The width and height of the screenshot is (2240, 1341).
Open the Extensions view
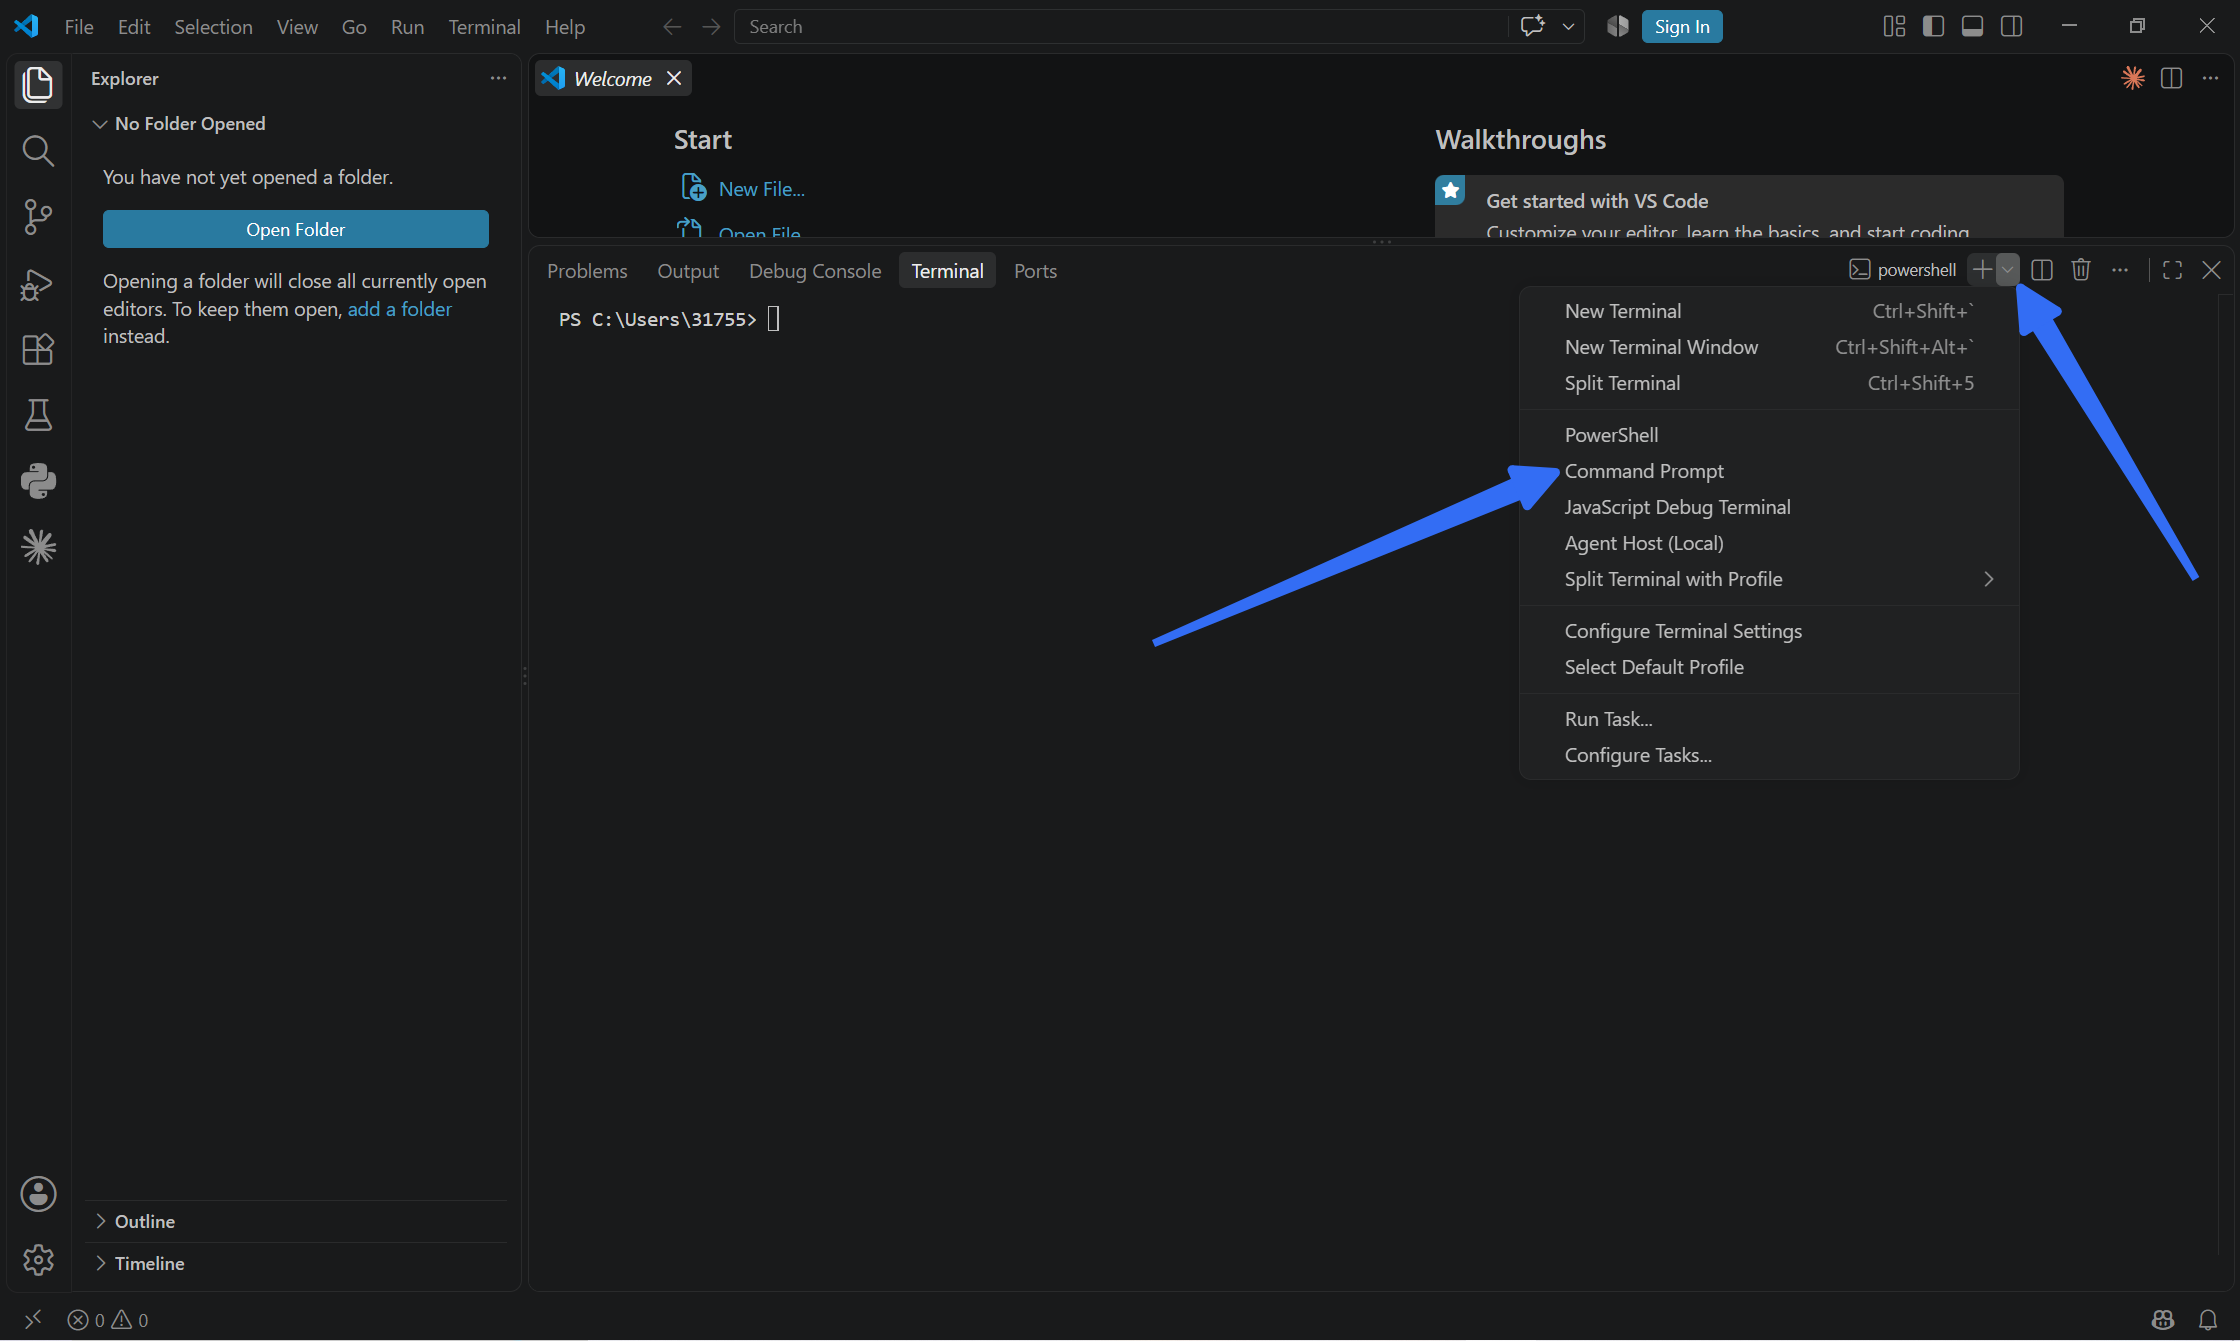tap(38, 350)
